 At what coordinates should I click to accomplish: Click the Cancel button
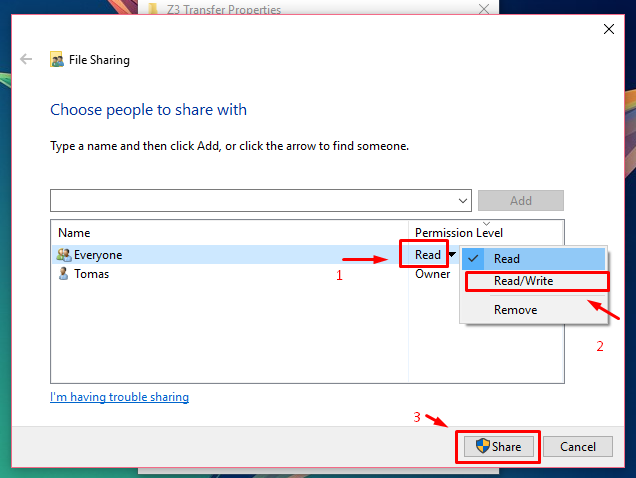(578, 446)
